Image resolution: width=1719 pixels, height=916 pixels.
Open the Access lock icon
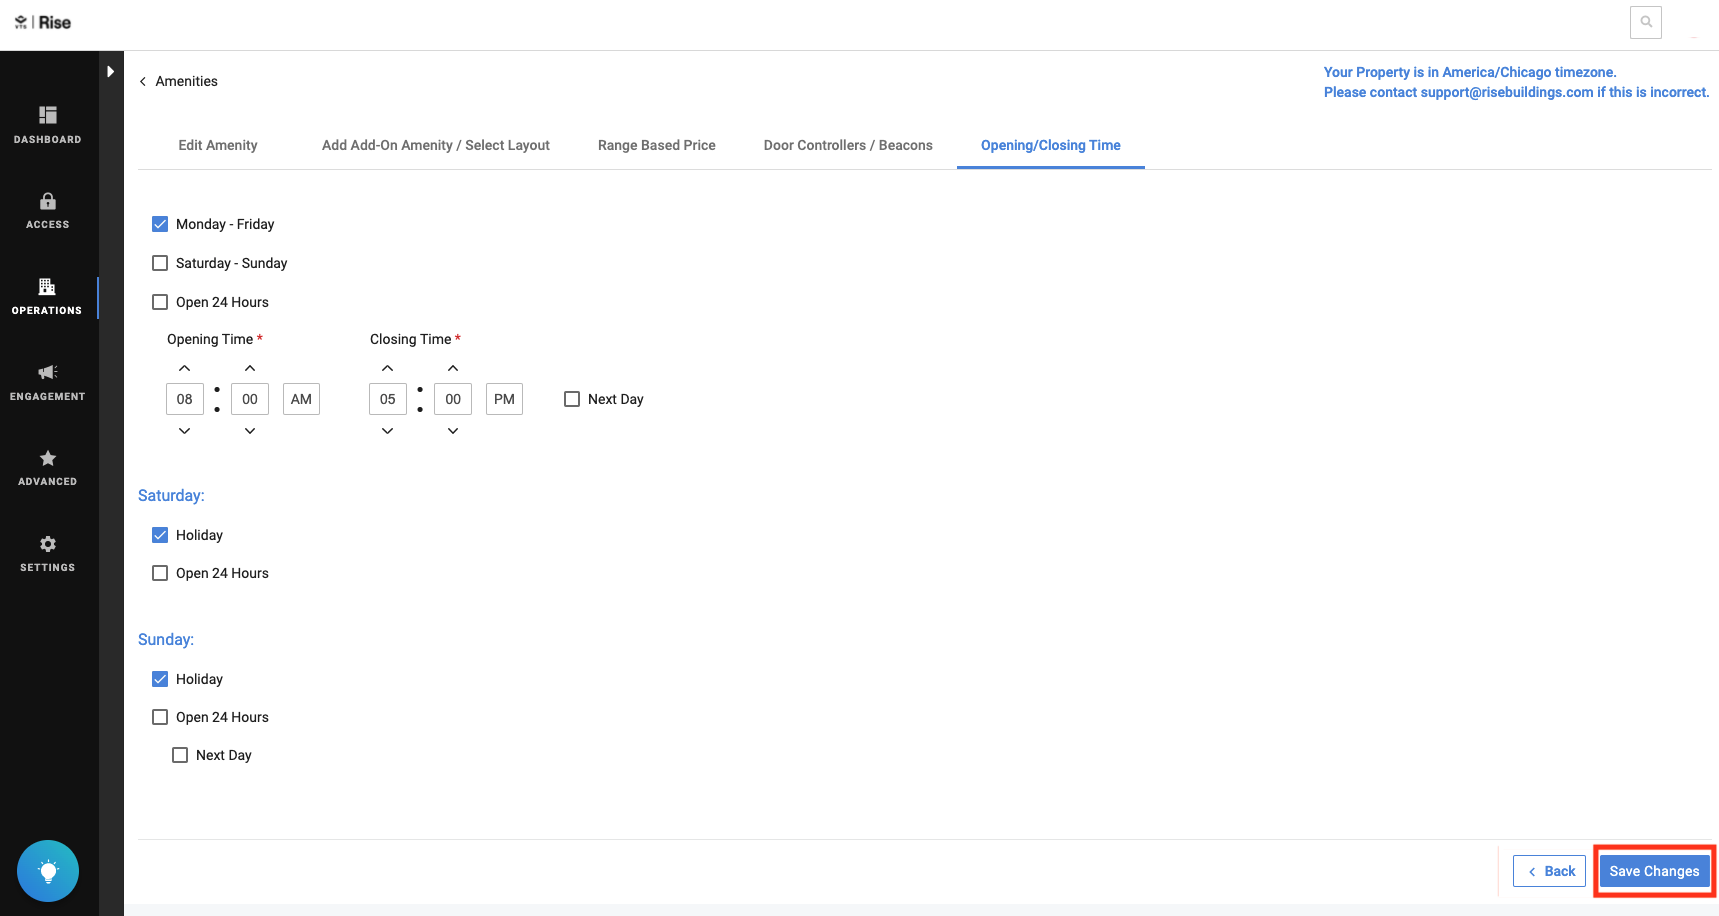48,201
